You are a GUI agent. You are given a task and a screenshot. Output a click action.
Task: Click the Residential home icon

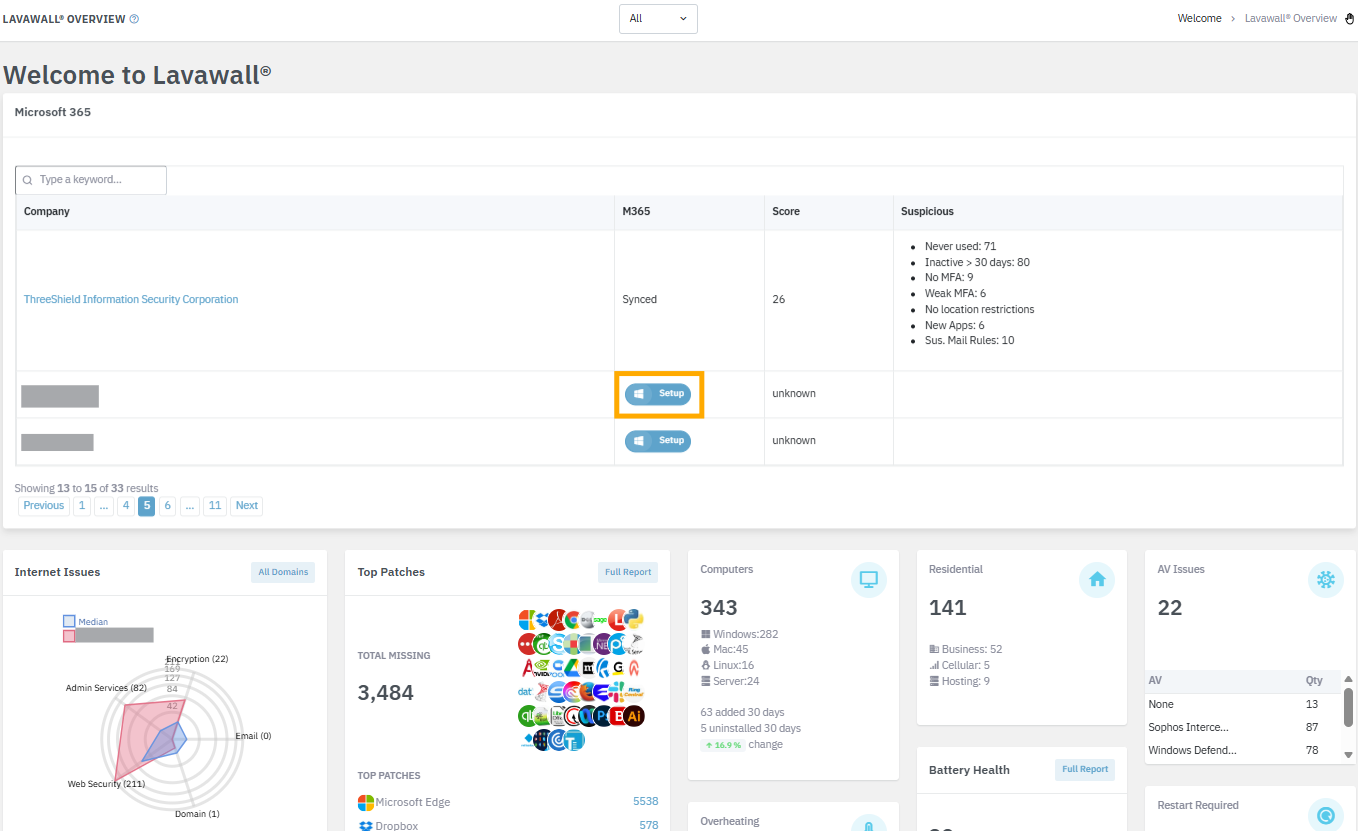pos(1096,580)
